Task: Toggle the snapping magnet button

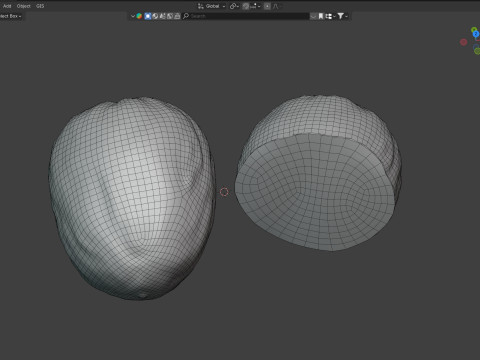Action: 246,6
